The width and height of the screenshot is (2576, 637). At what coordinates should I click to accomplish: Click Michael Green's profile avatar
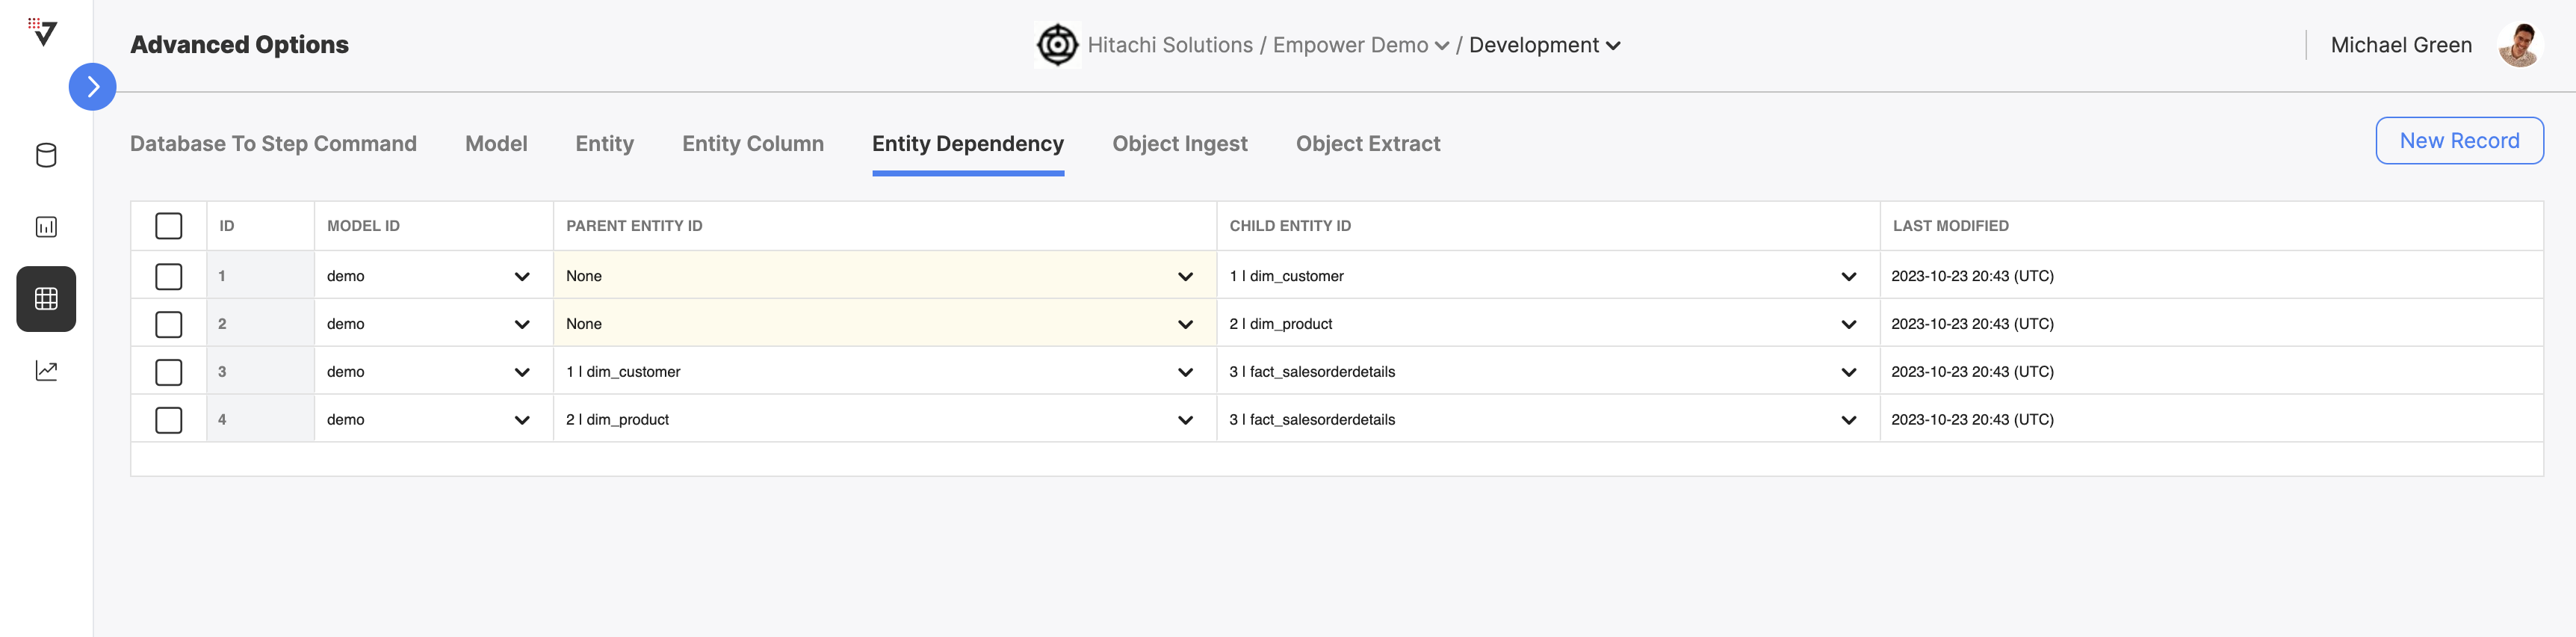(x=2519, y=45)
